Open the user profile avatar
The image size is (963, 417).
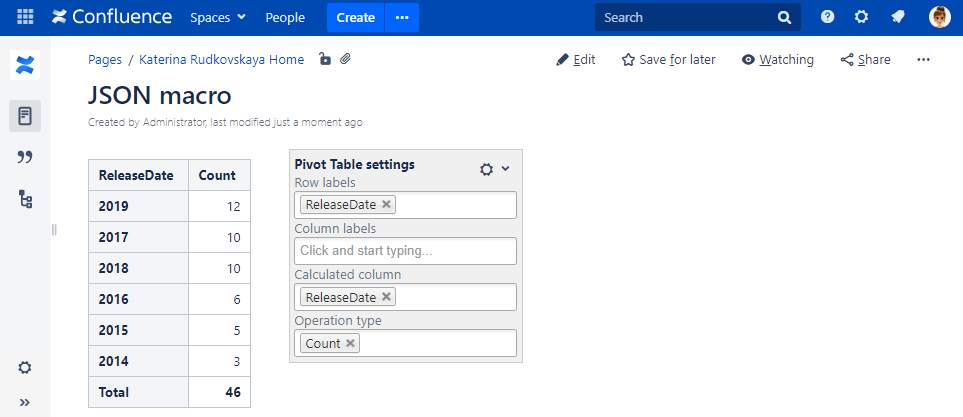coord(939,17)
